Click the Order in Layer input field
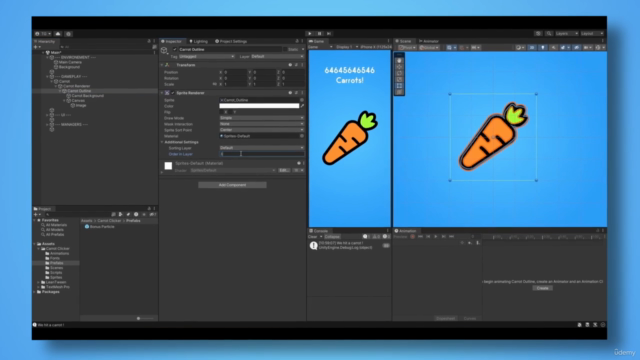Screen dimensions: 640x360 (x=262, y=154)
